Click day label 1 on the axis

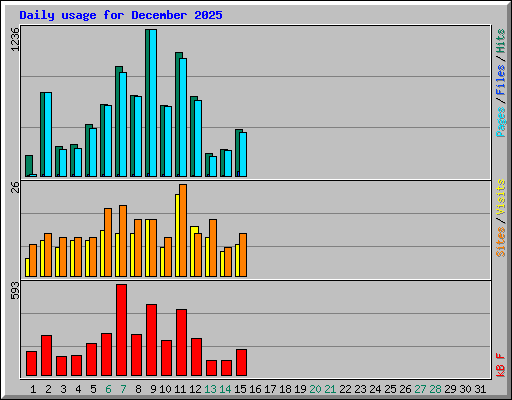(x=33, y=389)
